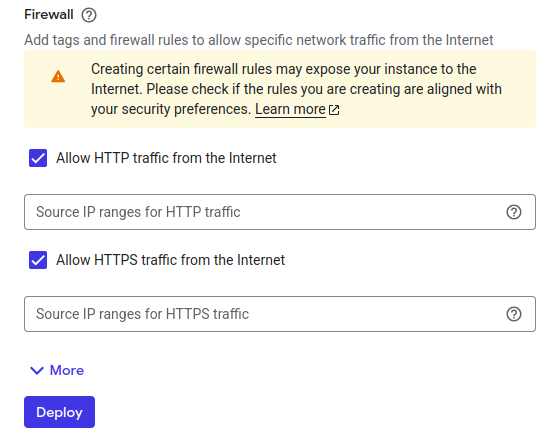Screen dimensions: 557x439
Task: Toggle via 'Allow HTTPS traffic from the Internet' label
Action: coord(170,260)
